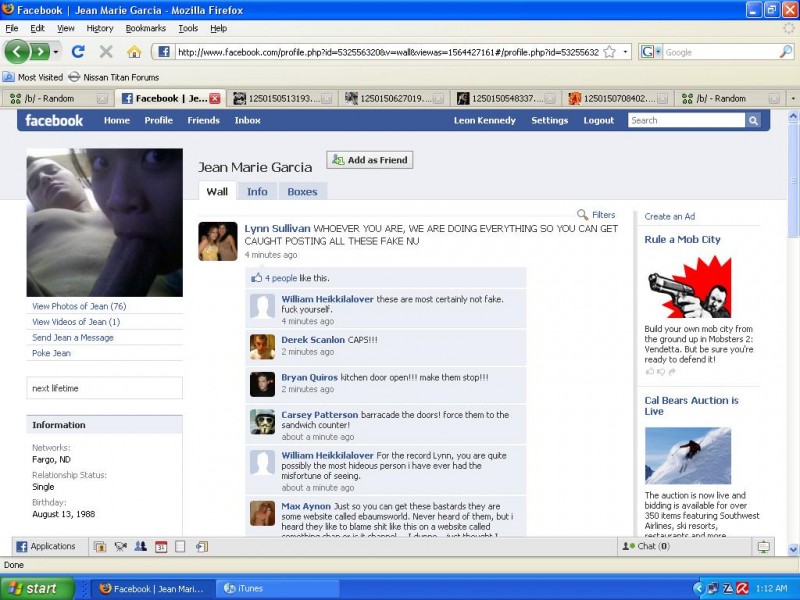Image resolution: width=800 pixels, height=600 pixels.
Task: Click the ZoneAlarm tray icon
Action: (x=729, y=588)
